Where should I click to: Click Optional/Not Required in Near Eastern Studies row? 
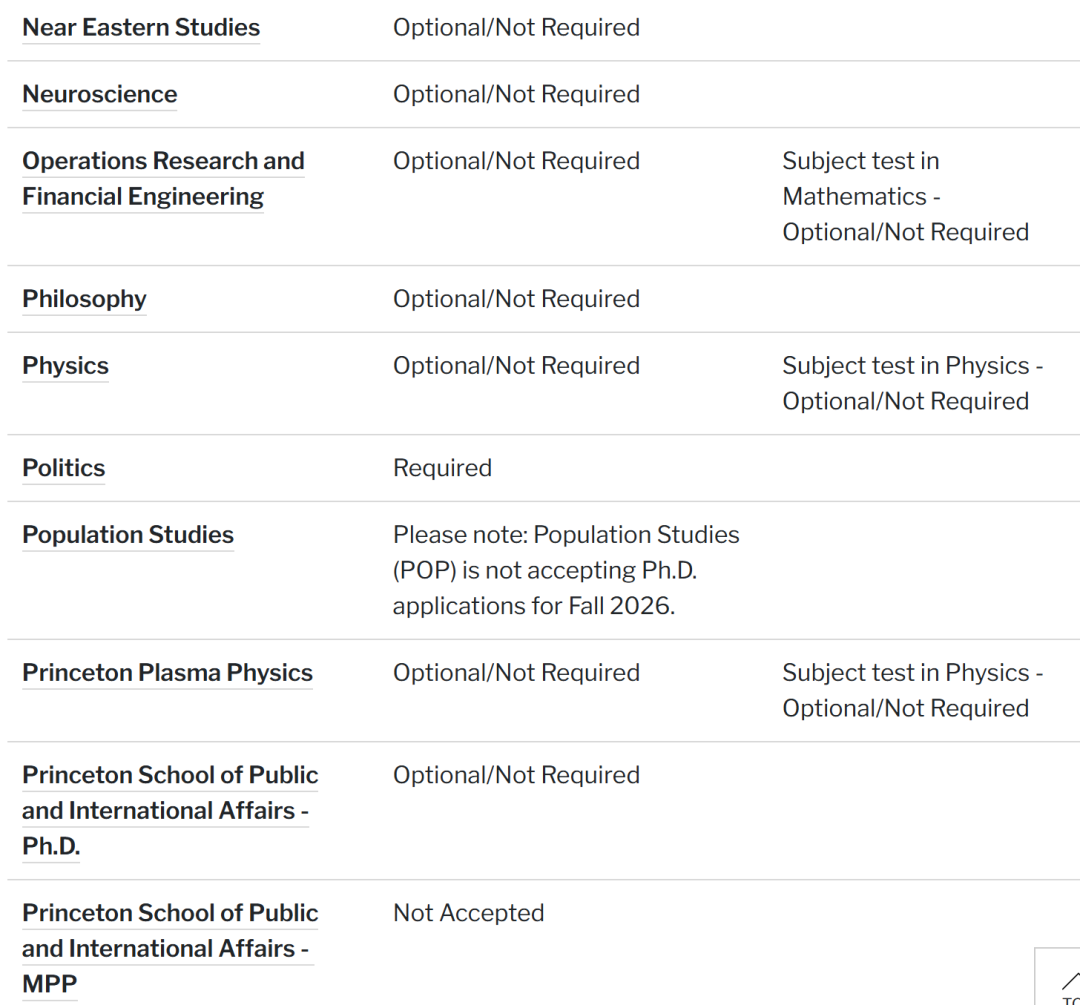(516, 27)
